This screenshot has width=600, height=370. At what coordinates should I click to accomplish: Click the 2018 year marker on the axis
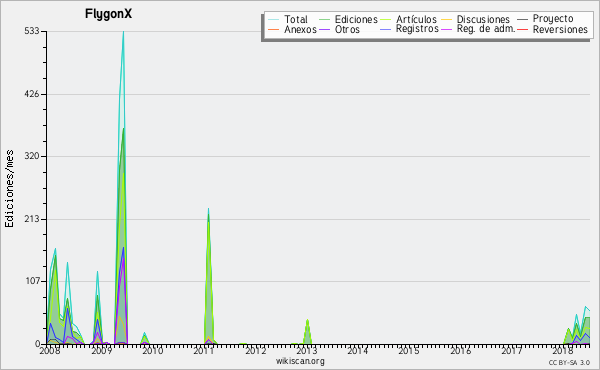563,351
